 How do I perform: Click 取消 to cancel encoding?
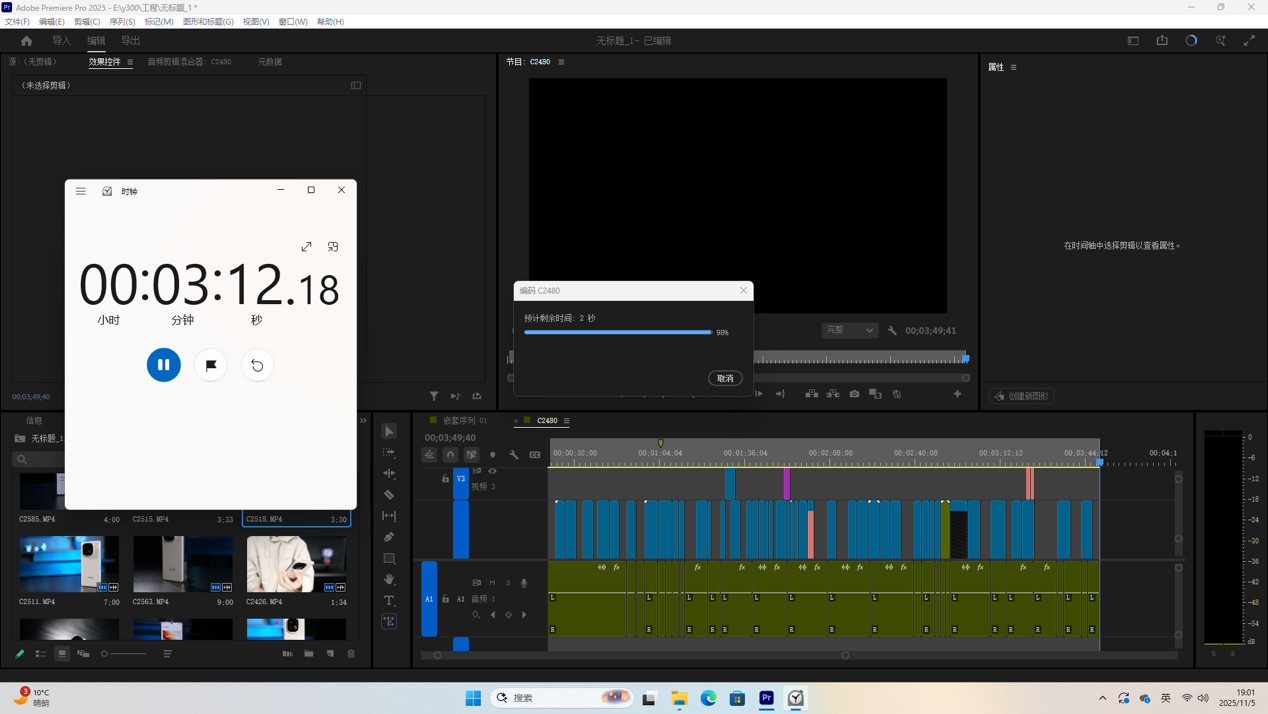[x=725, y=378]
